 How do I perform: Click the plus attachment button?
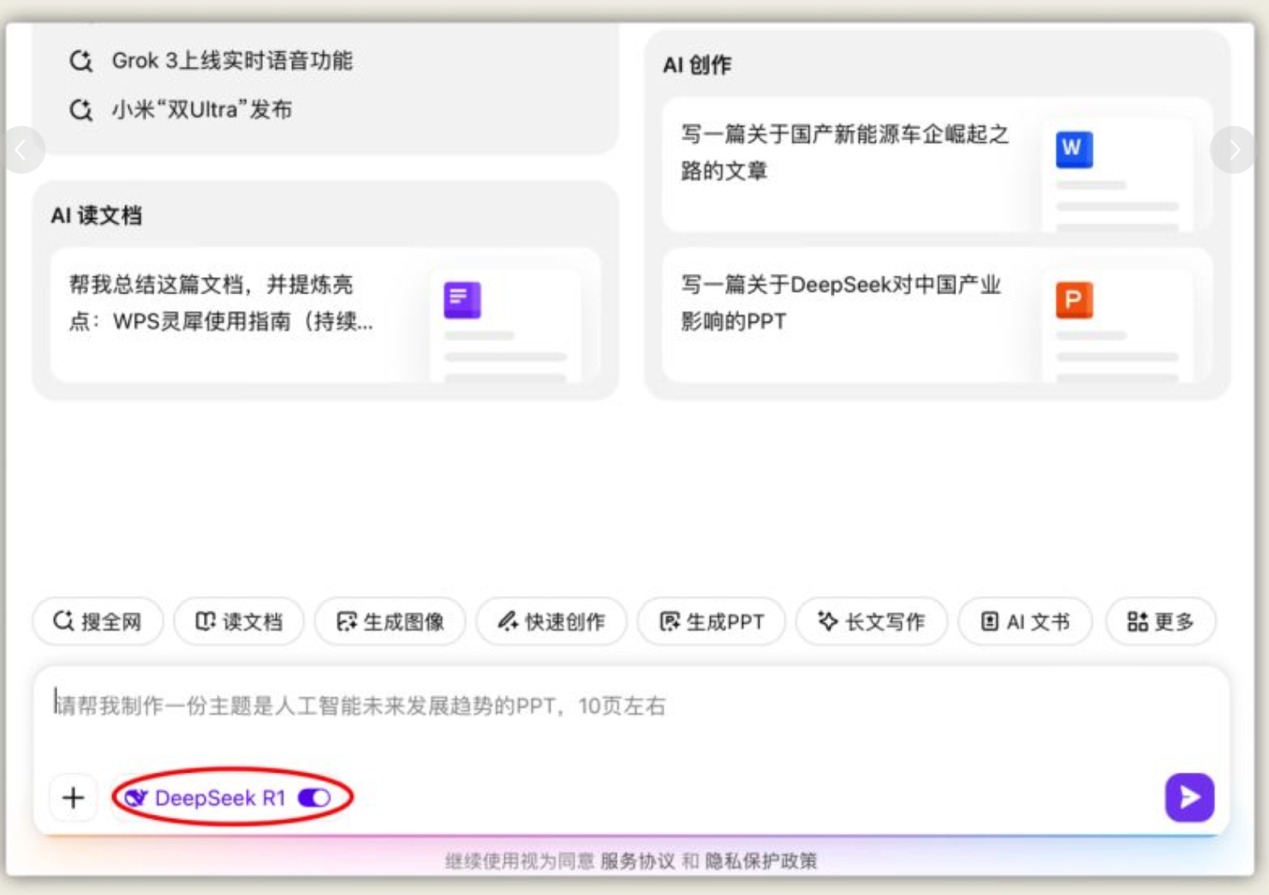point(73,798)
